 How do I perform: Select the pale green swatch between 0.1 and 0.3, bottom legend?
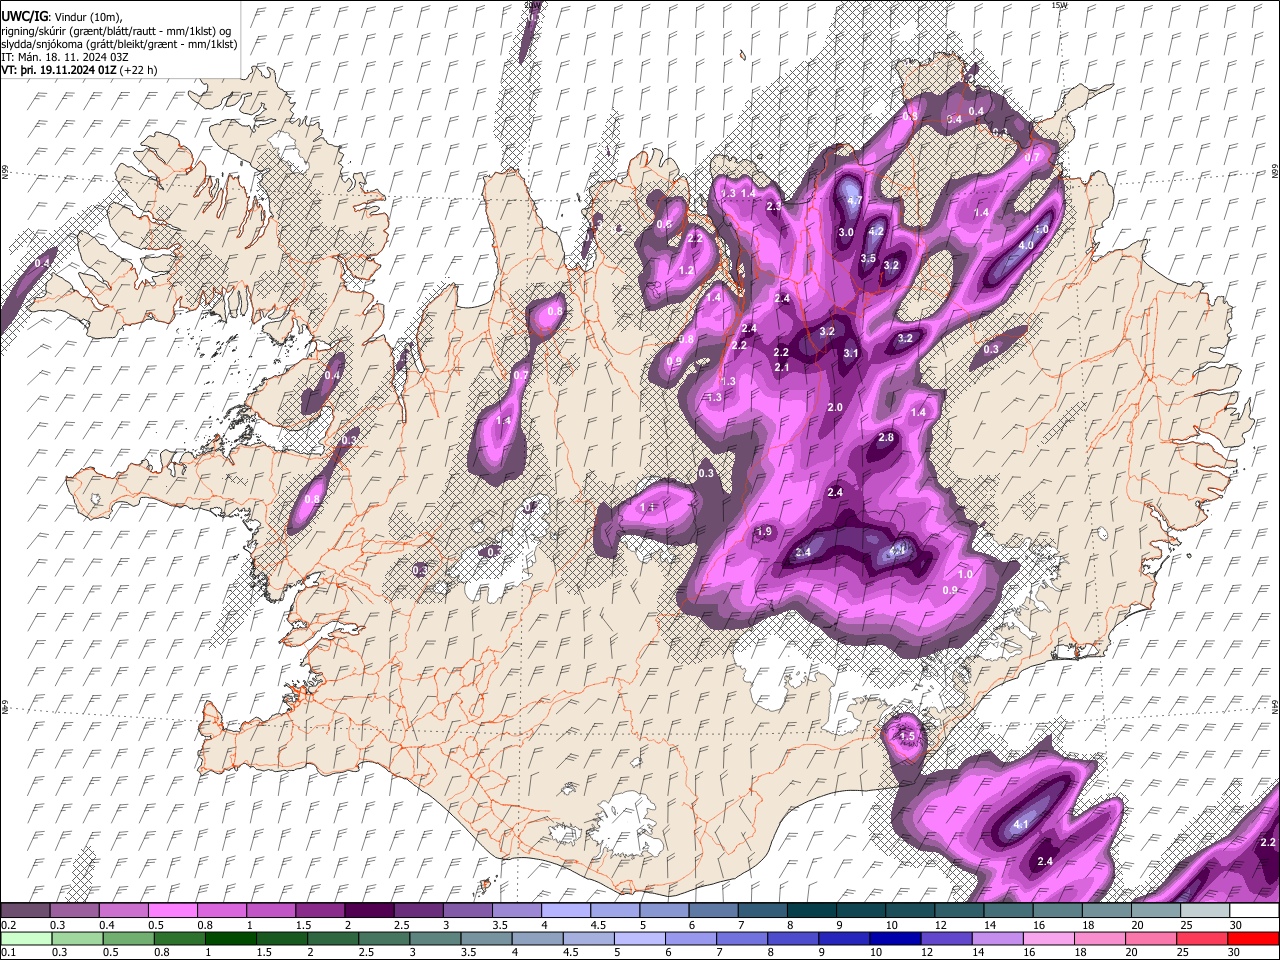[x=25, y=938]
